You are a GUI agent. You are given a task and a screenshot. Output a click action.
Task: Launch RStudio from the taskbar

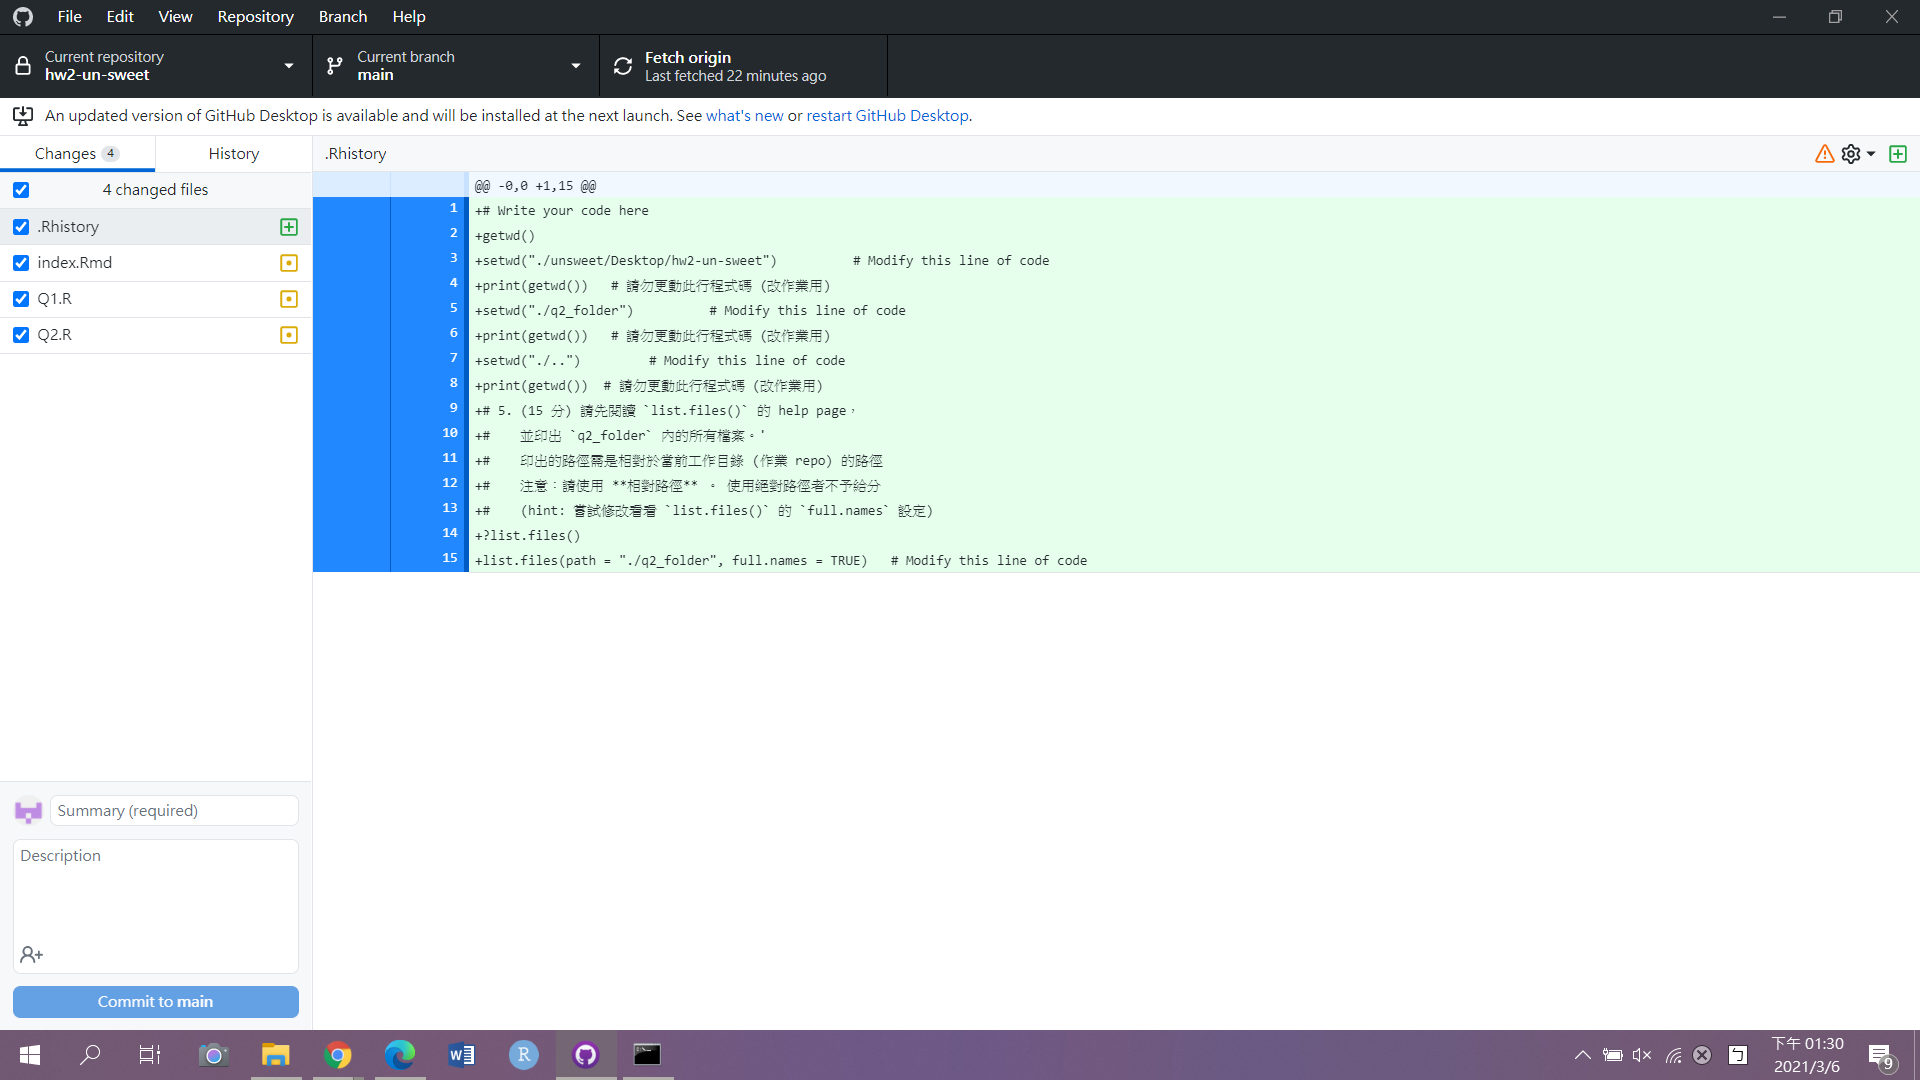pos(523,1054)
